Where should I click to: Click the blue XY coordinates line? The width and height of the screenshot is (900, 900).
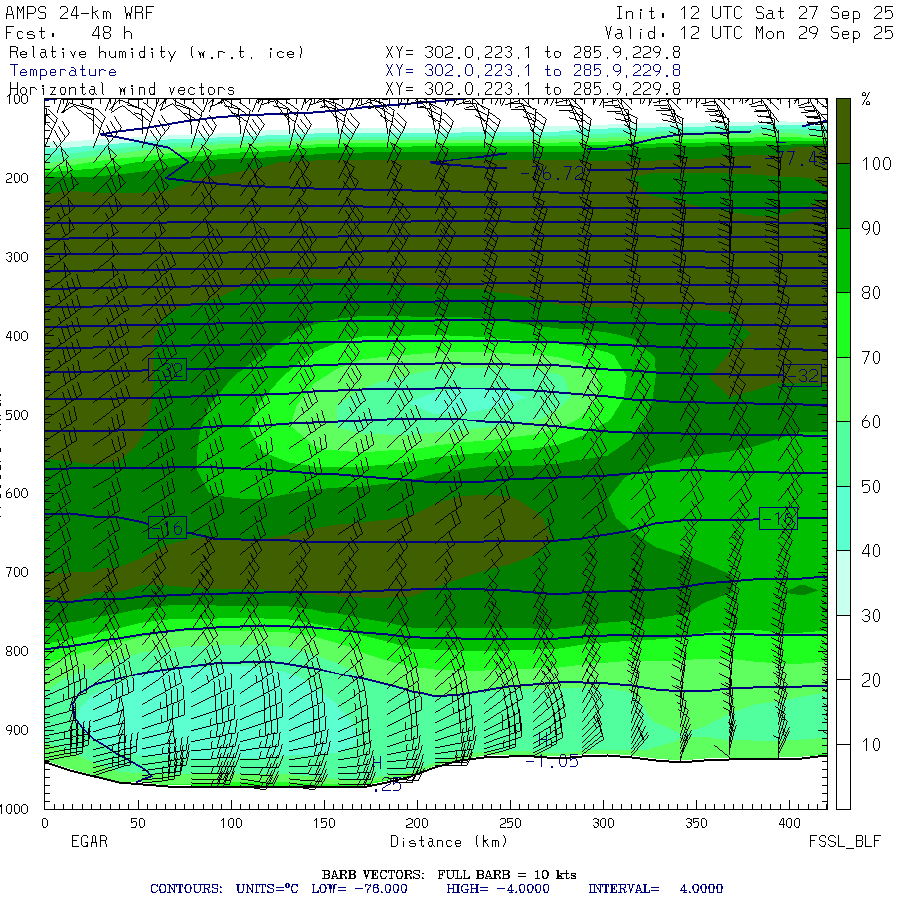(x=533, y=71)
